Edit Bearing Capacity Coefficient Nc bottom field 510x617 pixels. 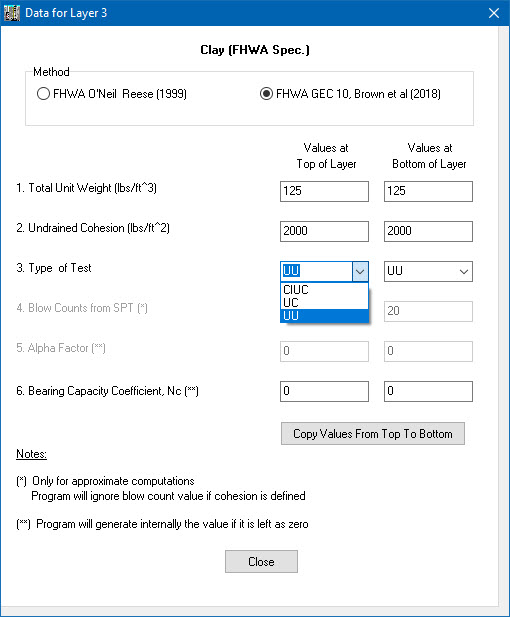pyautogui.click(x=428, y=391)
